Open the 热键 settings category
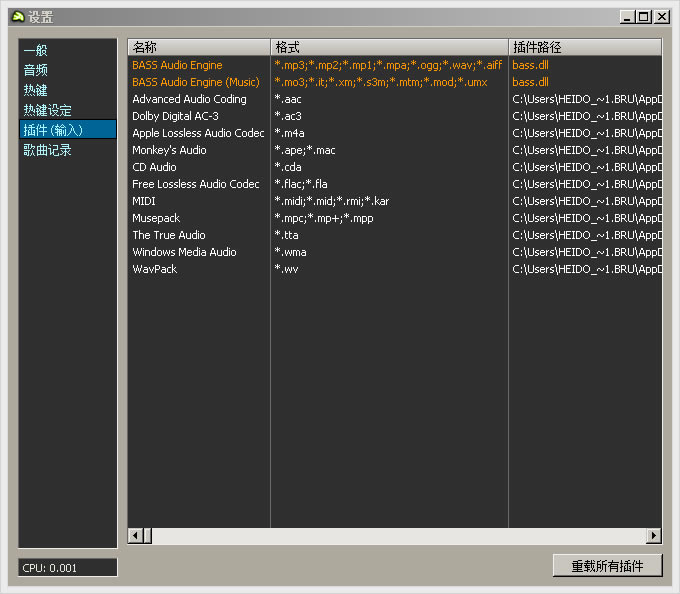Image resolution: width=680 pixels, height=594 pixels. tap(36, 90)
